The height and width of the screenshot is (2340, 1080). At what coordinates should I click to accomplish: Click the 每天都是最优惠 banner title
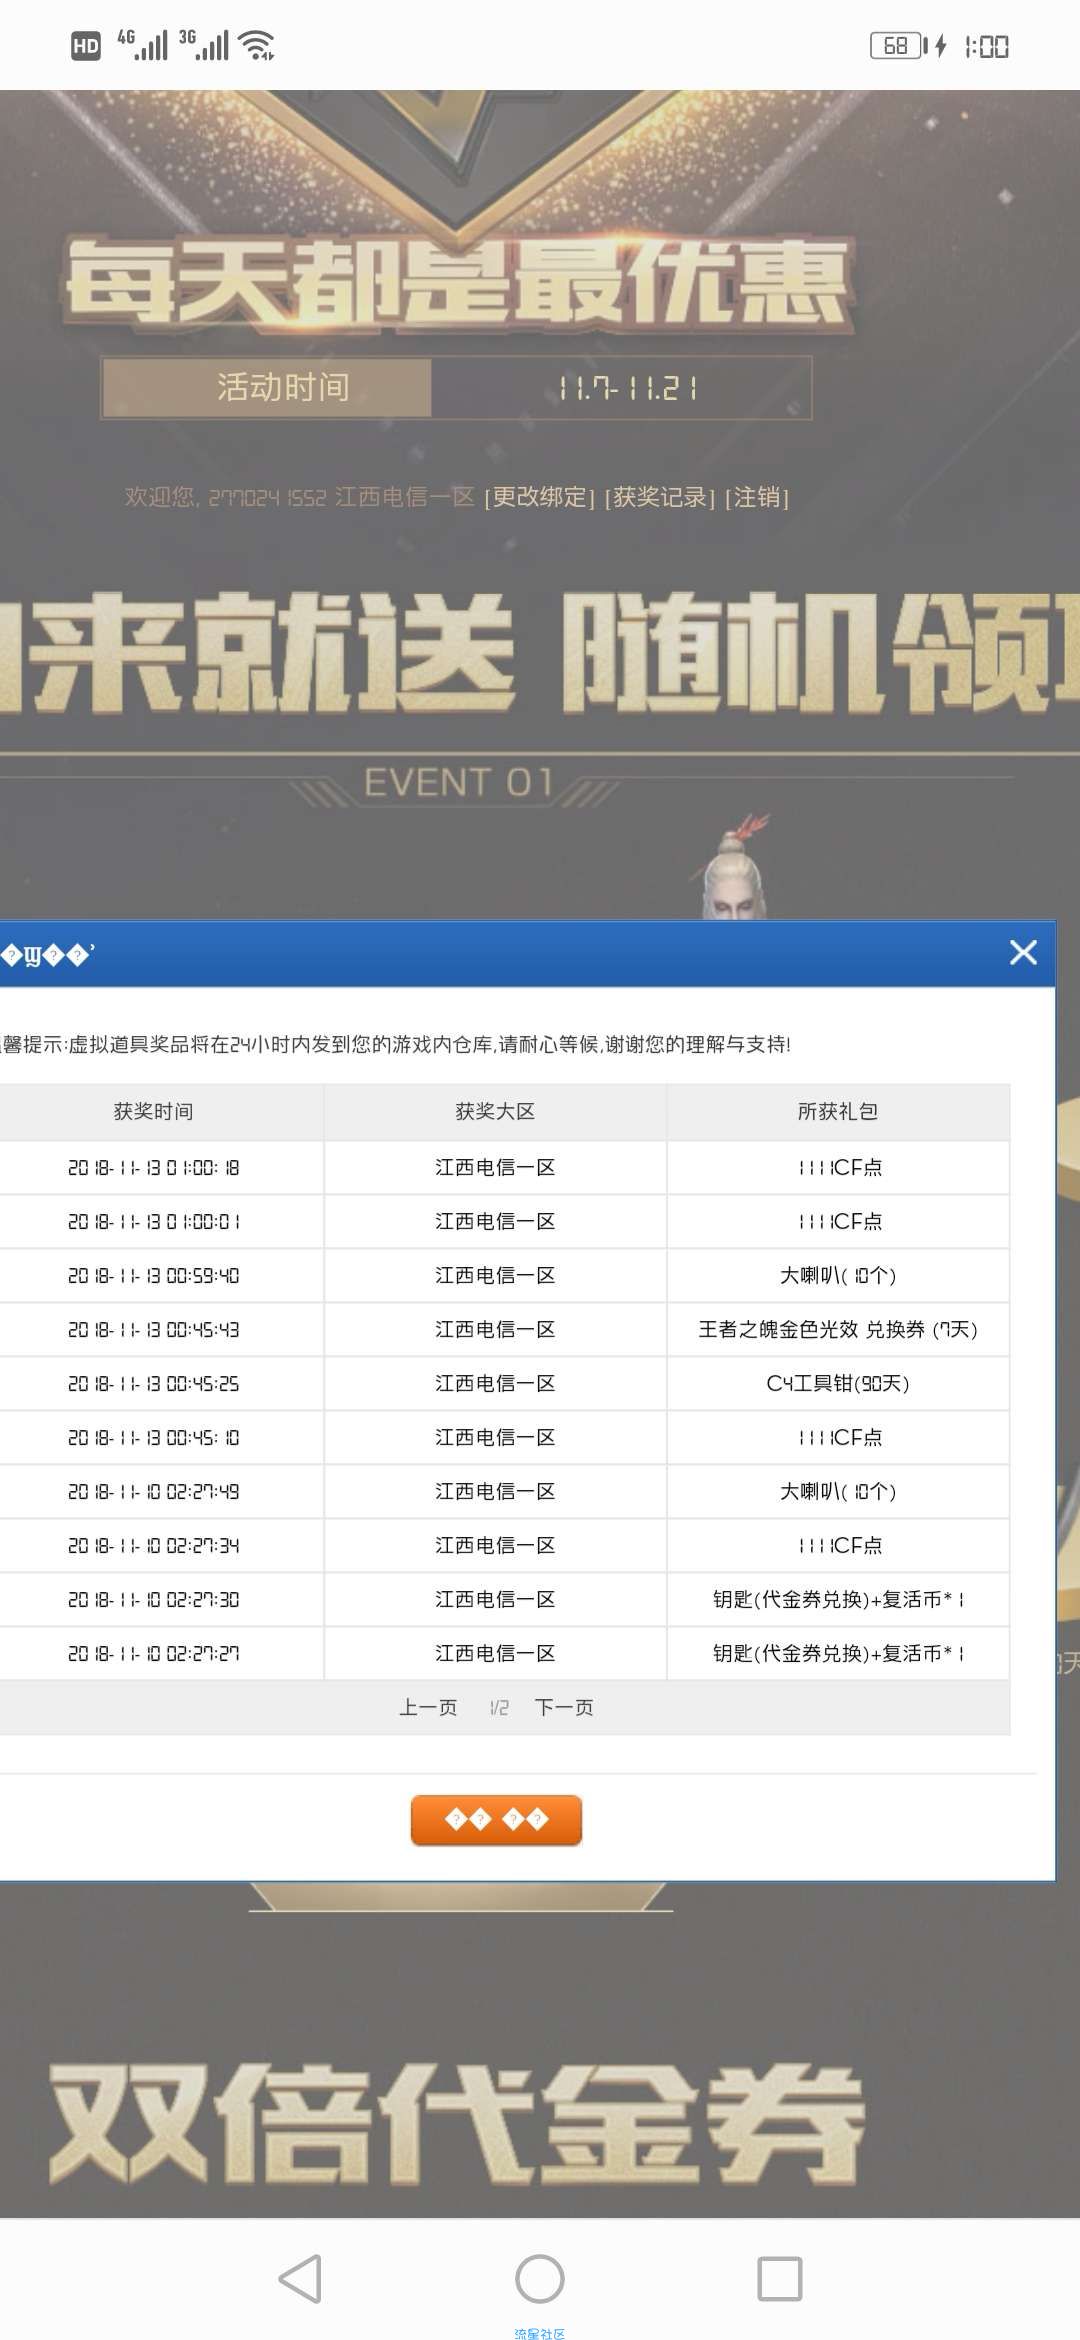458,283
